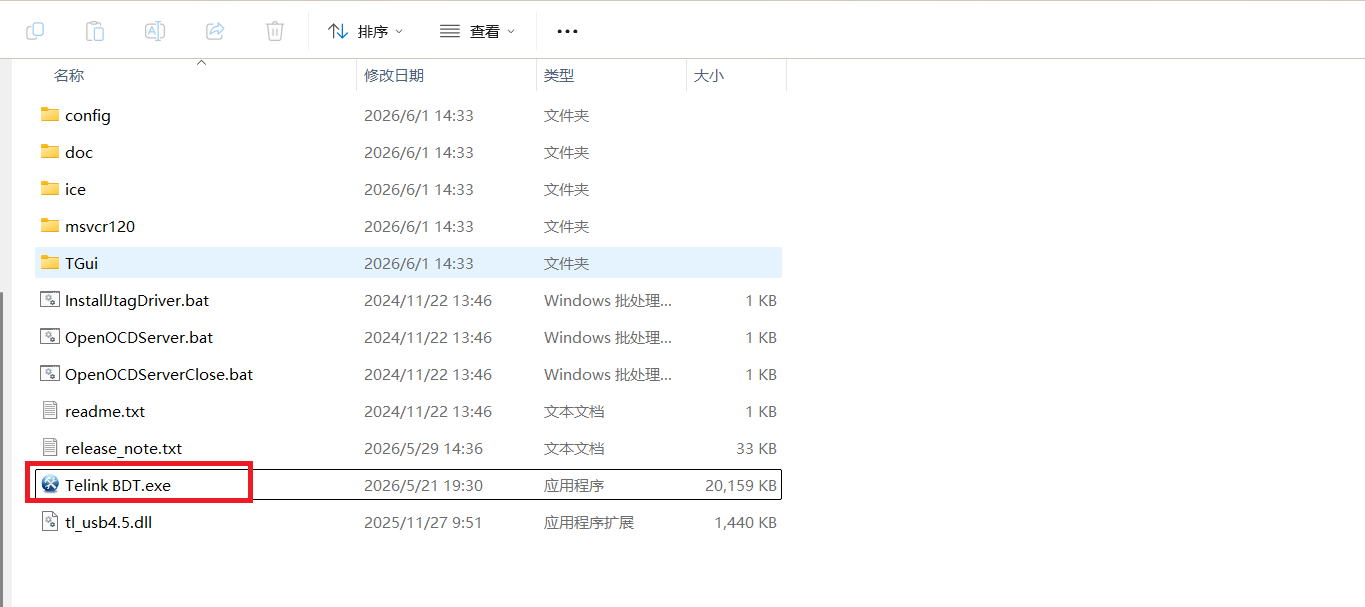
Task: Sort by the 修改日期 column header
Action: [x=394, y=76]
